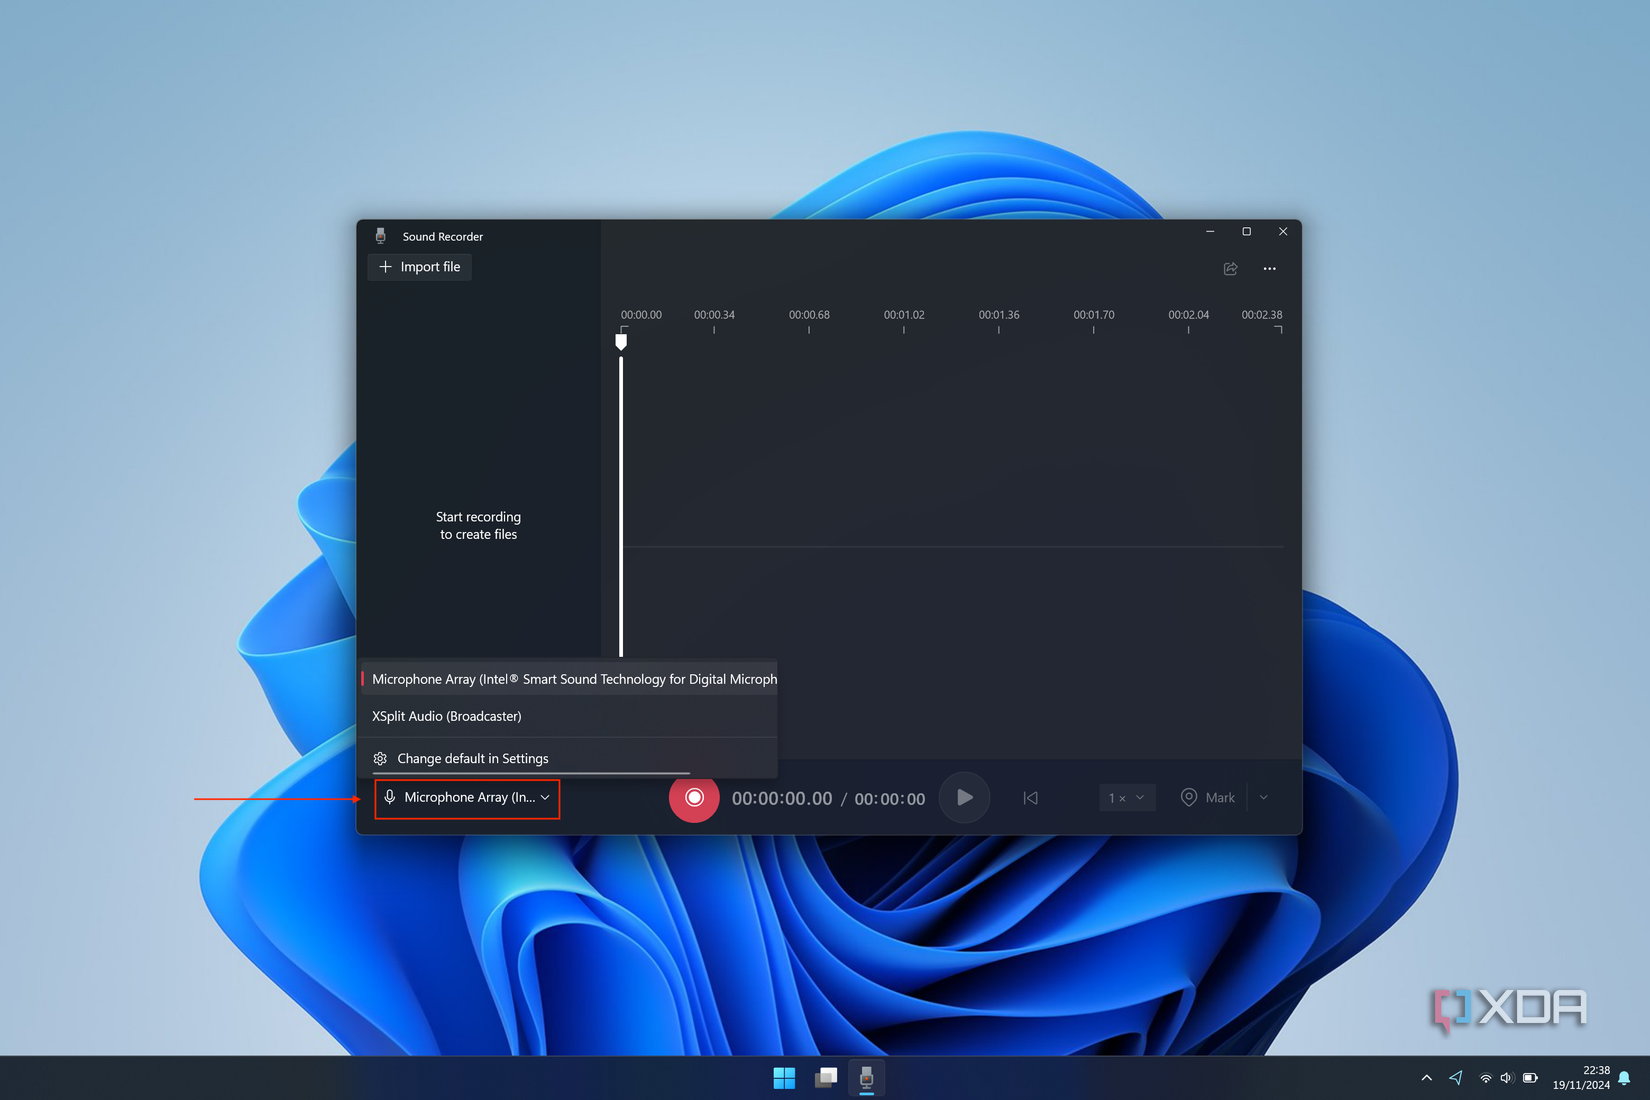Viewport: 1650px width, 1100px height.
Task: Click the Sound Recorder title bar icon
Action: click(380, 236)
